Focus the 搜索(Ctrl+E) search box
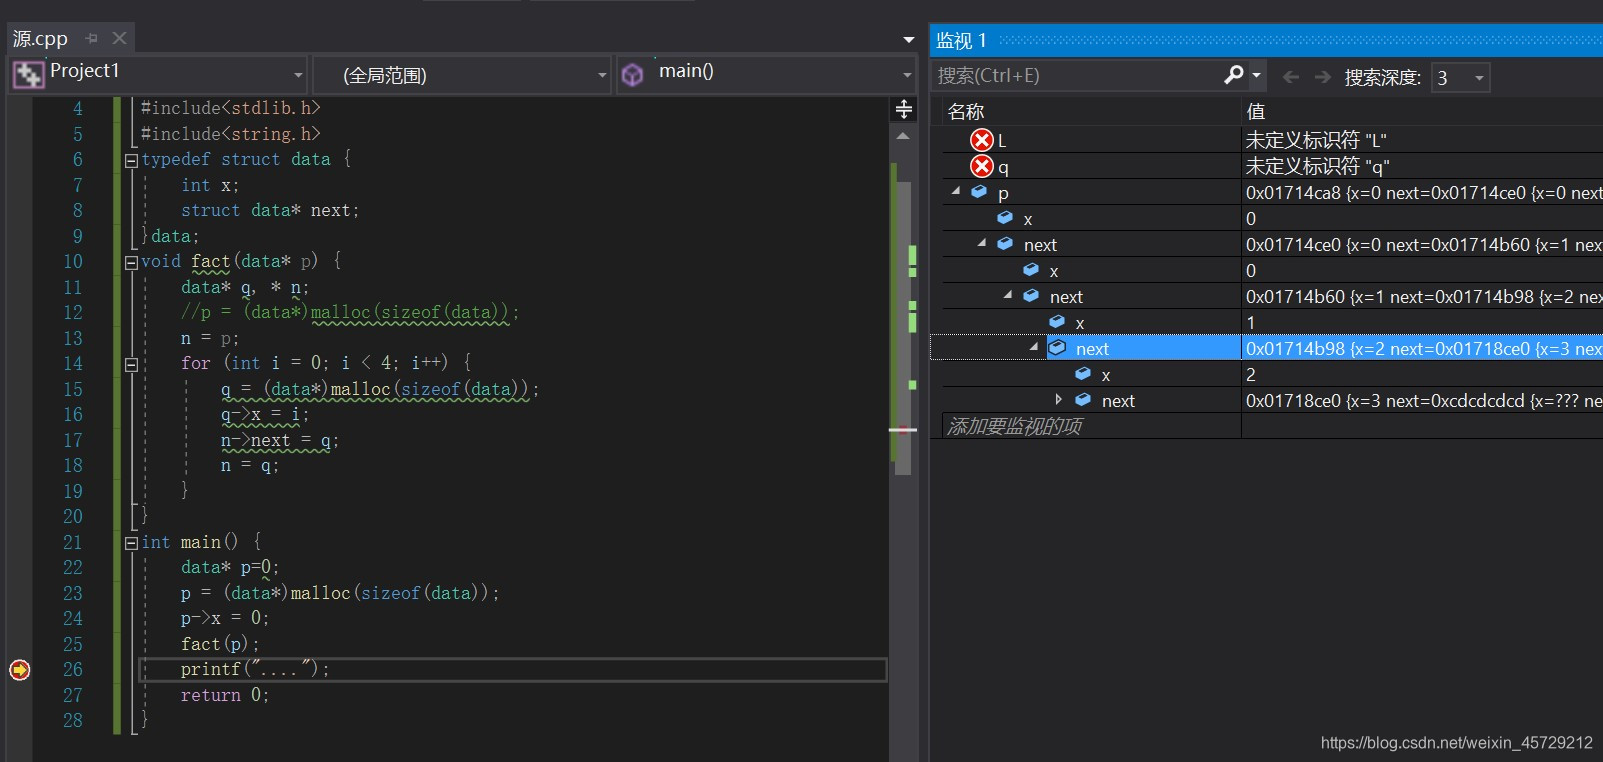This screenshot has height=762, width=1603. pos(1078,76)
